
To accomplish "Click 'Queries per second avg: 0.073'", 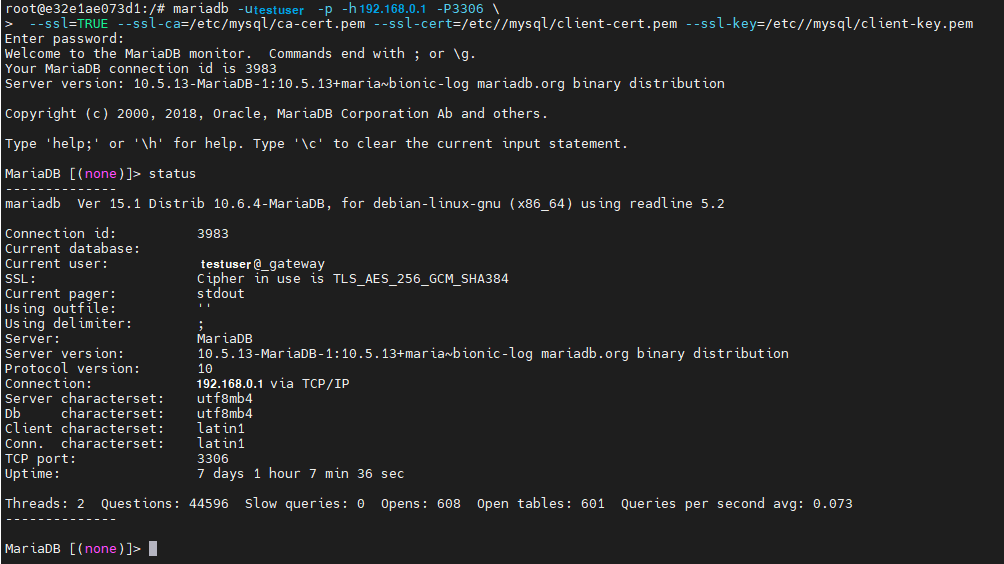I will (x=737, y=504).
